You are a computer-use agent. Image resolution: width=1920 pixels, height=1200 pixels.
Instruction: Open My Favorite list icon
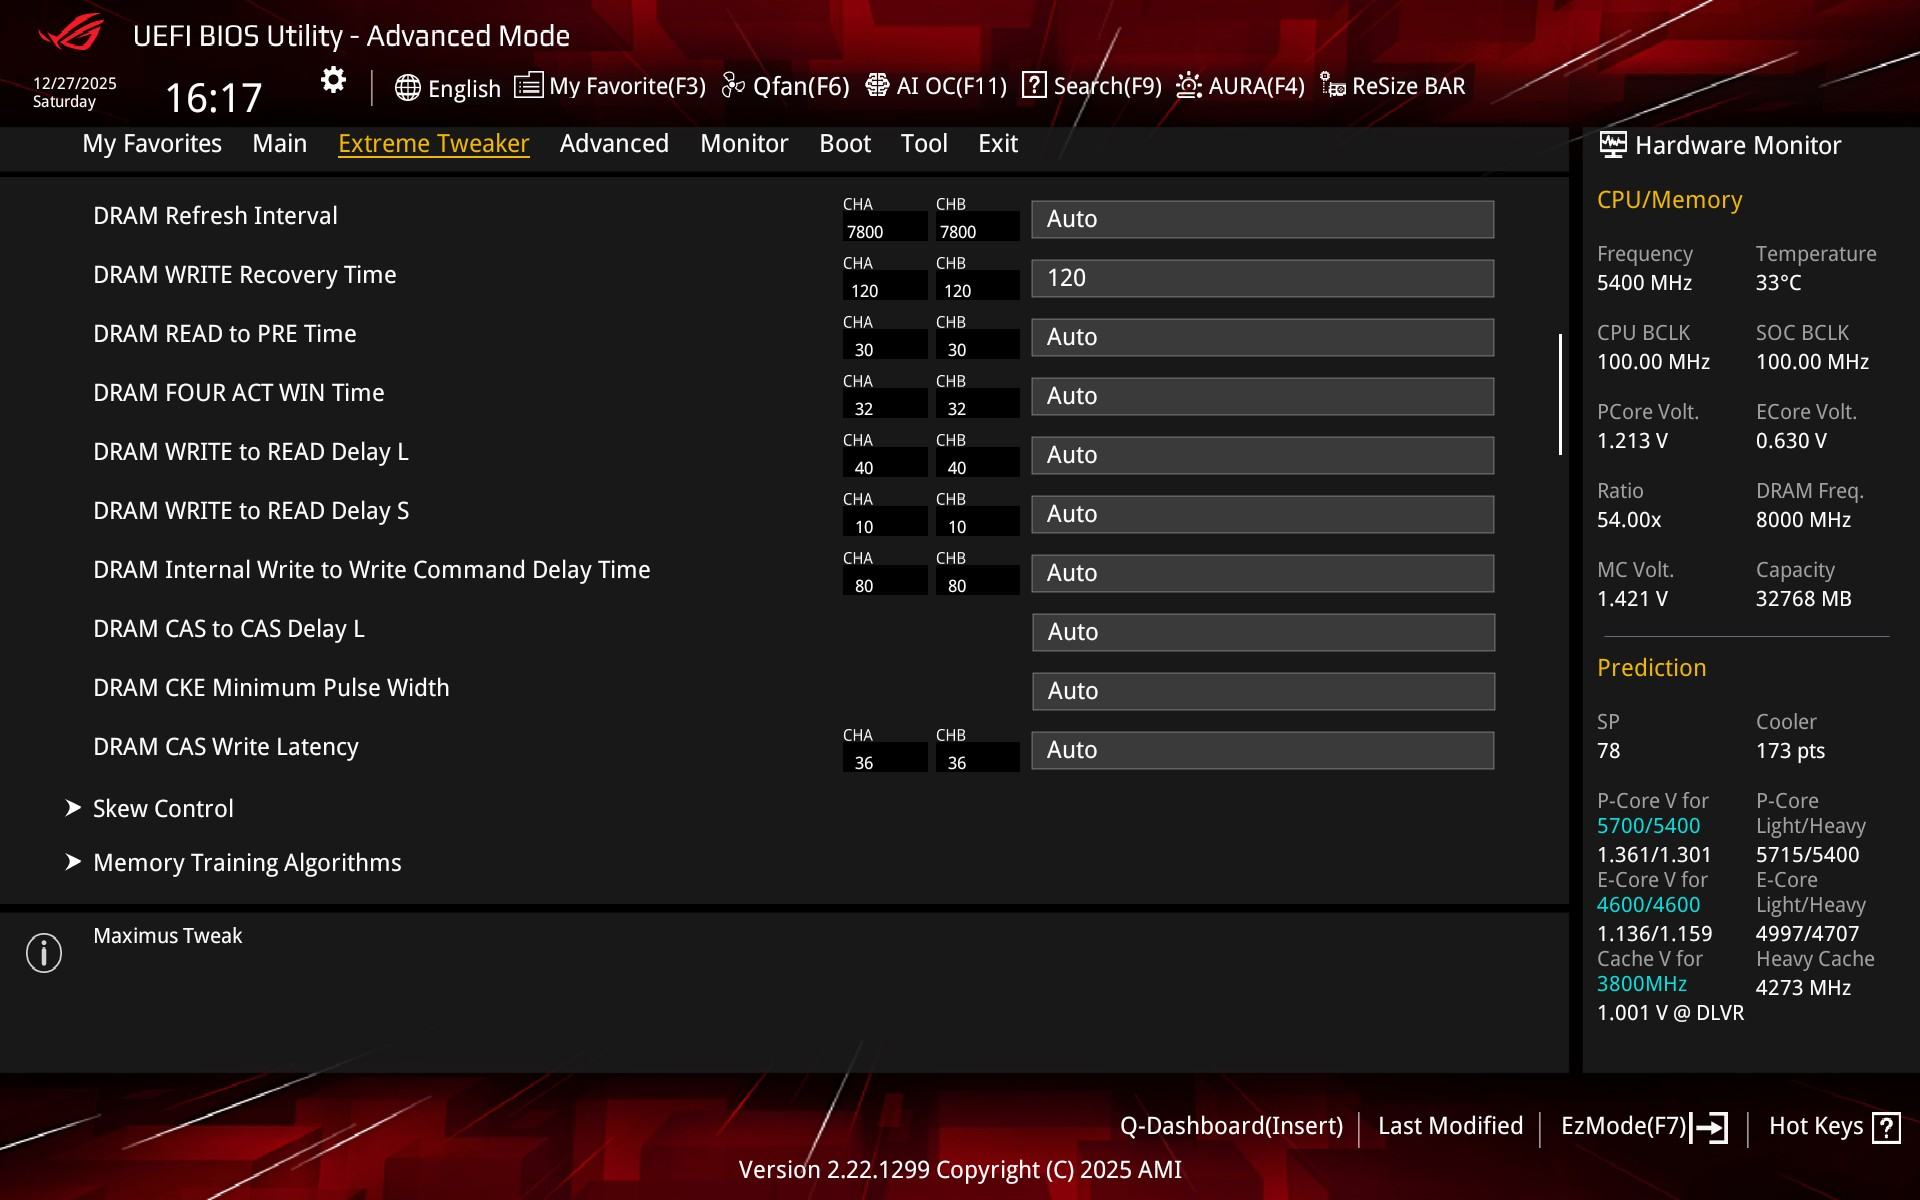[528, 85]
